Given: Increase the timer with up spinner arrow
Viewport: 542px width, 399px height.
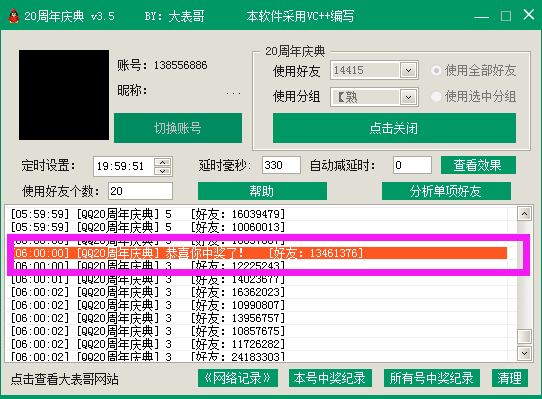Looking at the screenshot, I should 162,162.
